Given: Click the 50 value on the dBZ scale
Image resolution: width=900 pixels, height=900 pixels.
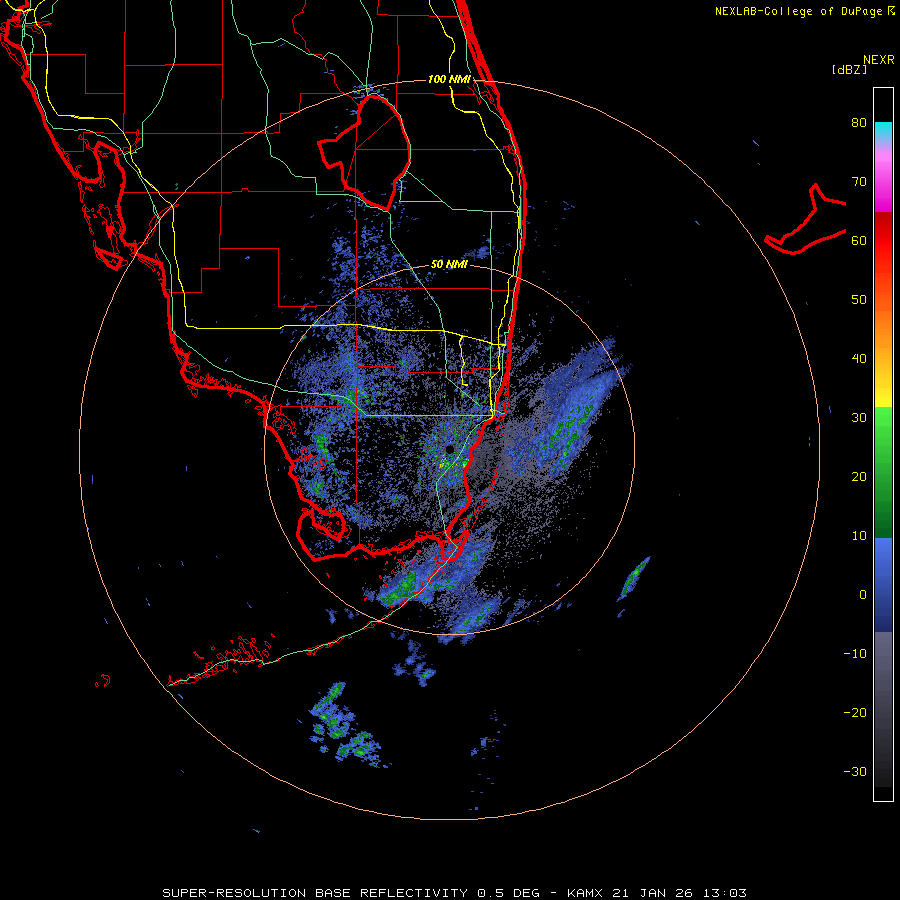Looking at the screenshot, I should [x=859, y=300].
